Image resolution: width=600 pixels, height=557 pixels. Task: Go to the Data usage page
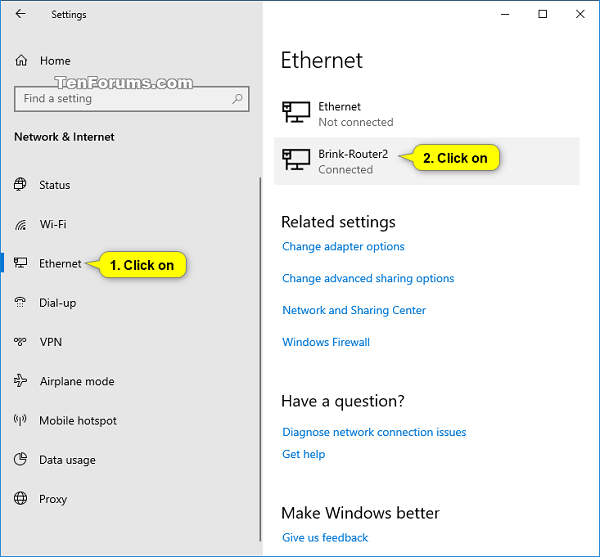67,460
